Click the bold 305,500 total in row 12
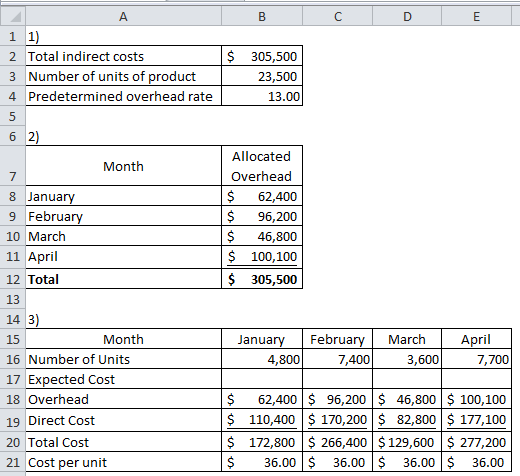 pos(262,279)
